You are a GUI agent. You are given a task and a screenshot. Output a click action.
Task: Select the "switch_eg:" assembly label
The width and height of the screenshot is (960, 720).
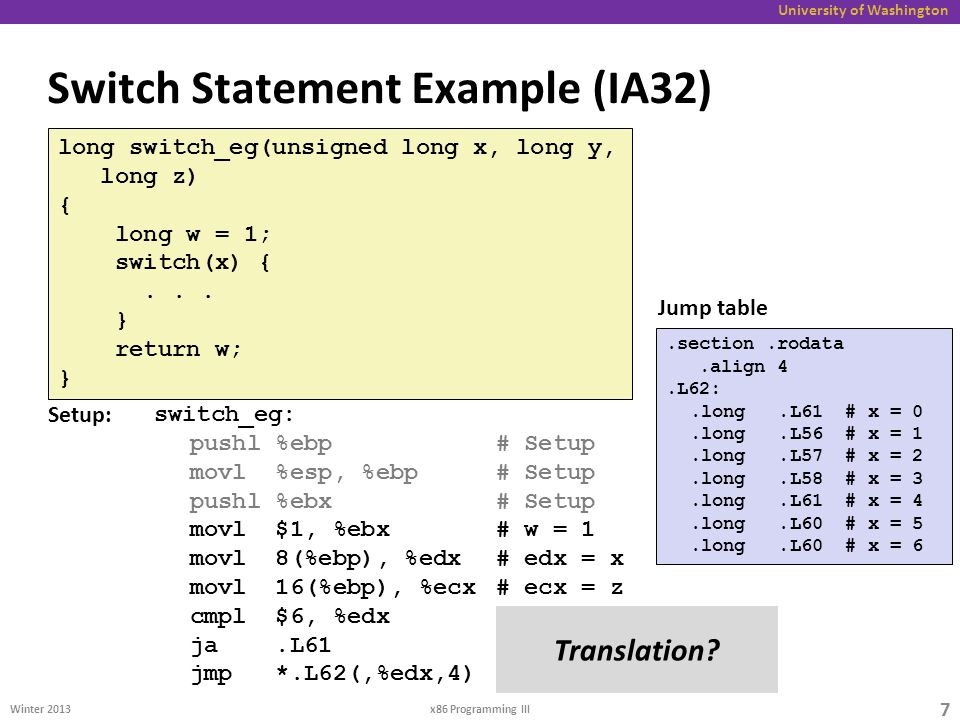click(224, 414)
